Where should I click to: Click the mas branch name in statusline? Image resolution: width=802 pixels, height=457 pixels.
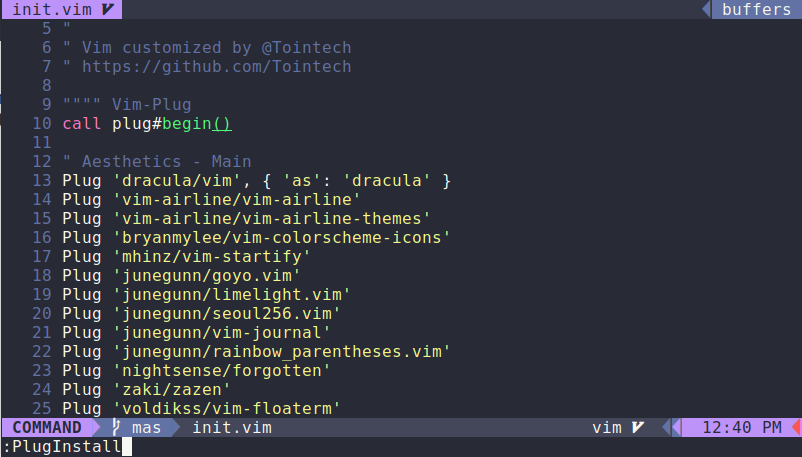(146, 427)
